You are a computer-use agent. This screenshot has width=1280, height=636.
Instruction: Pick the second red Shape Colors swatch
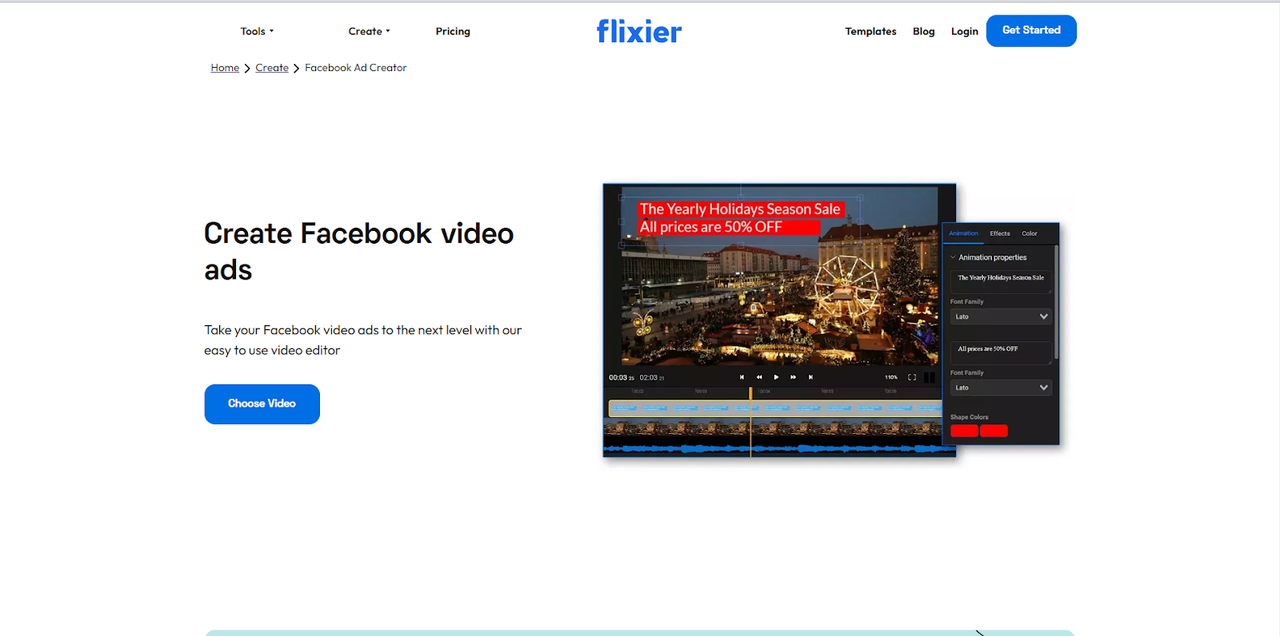tap(994, 430)
